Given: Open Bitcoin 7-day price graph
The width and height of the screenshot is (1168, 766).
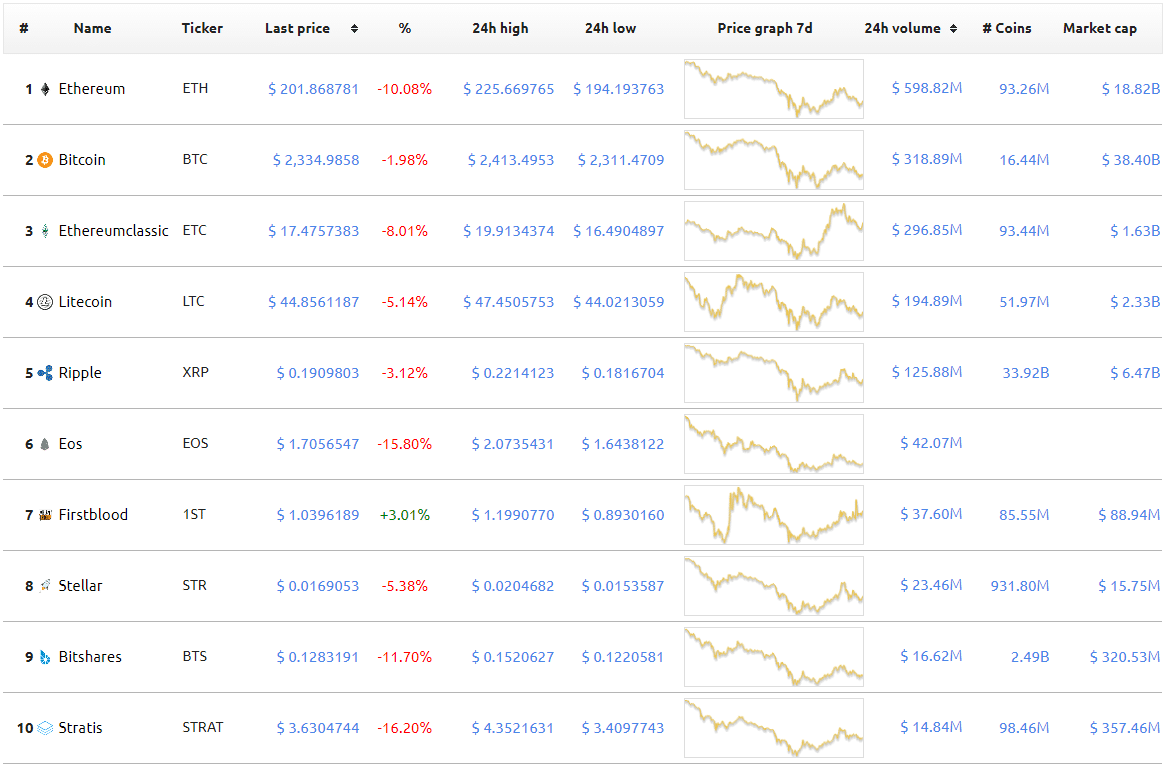Looking at the screenshot, I should (x=774, y=160).
